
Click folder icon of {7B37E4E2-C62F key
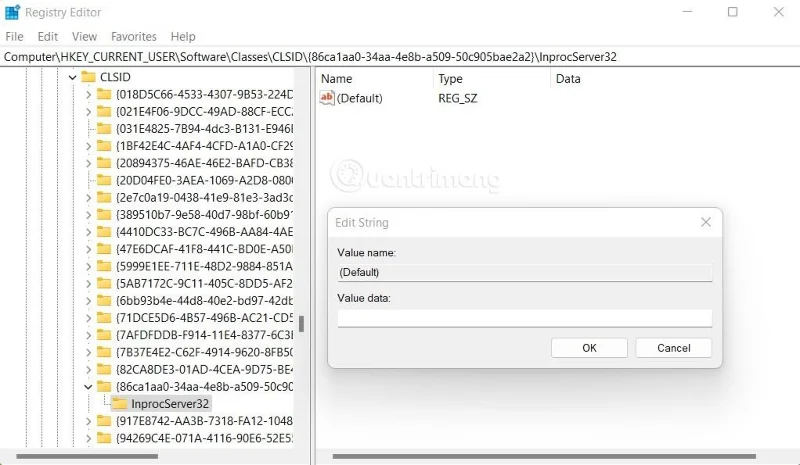104,352
